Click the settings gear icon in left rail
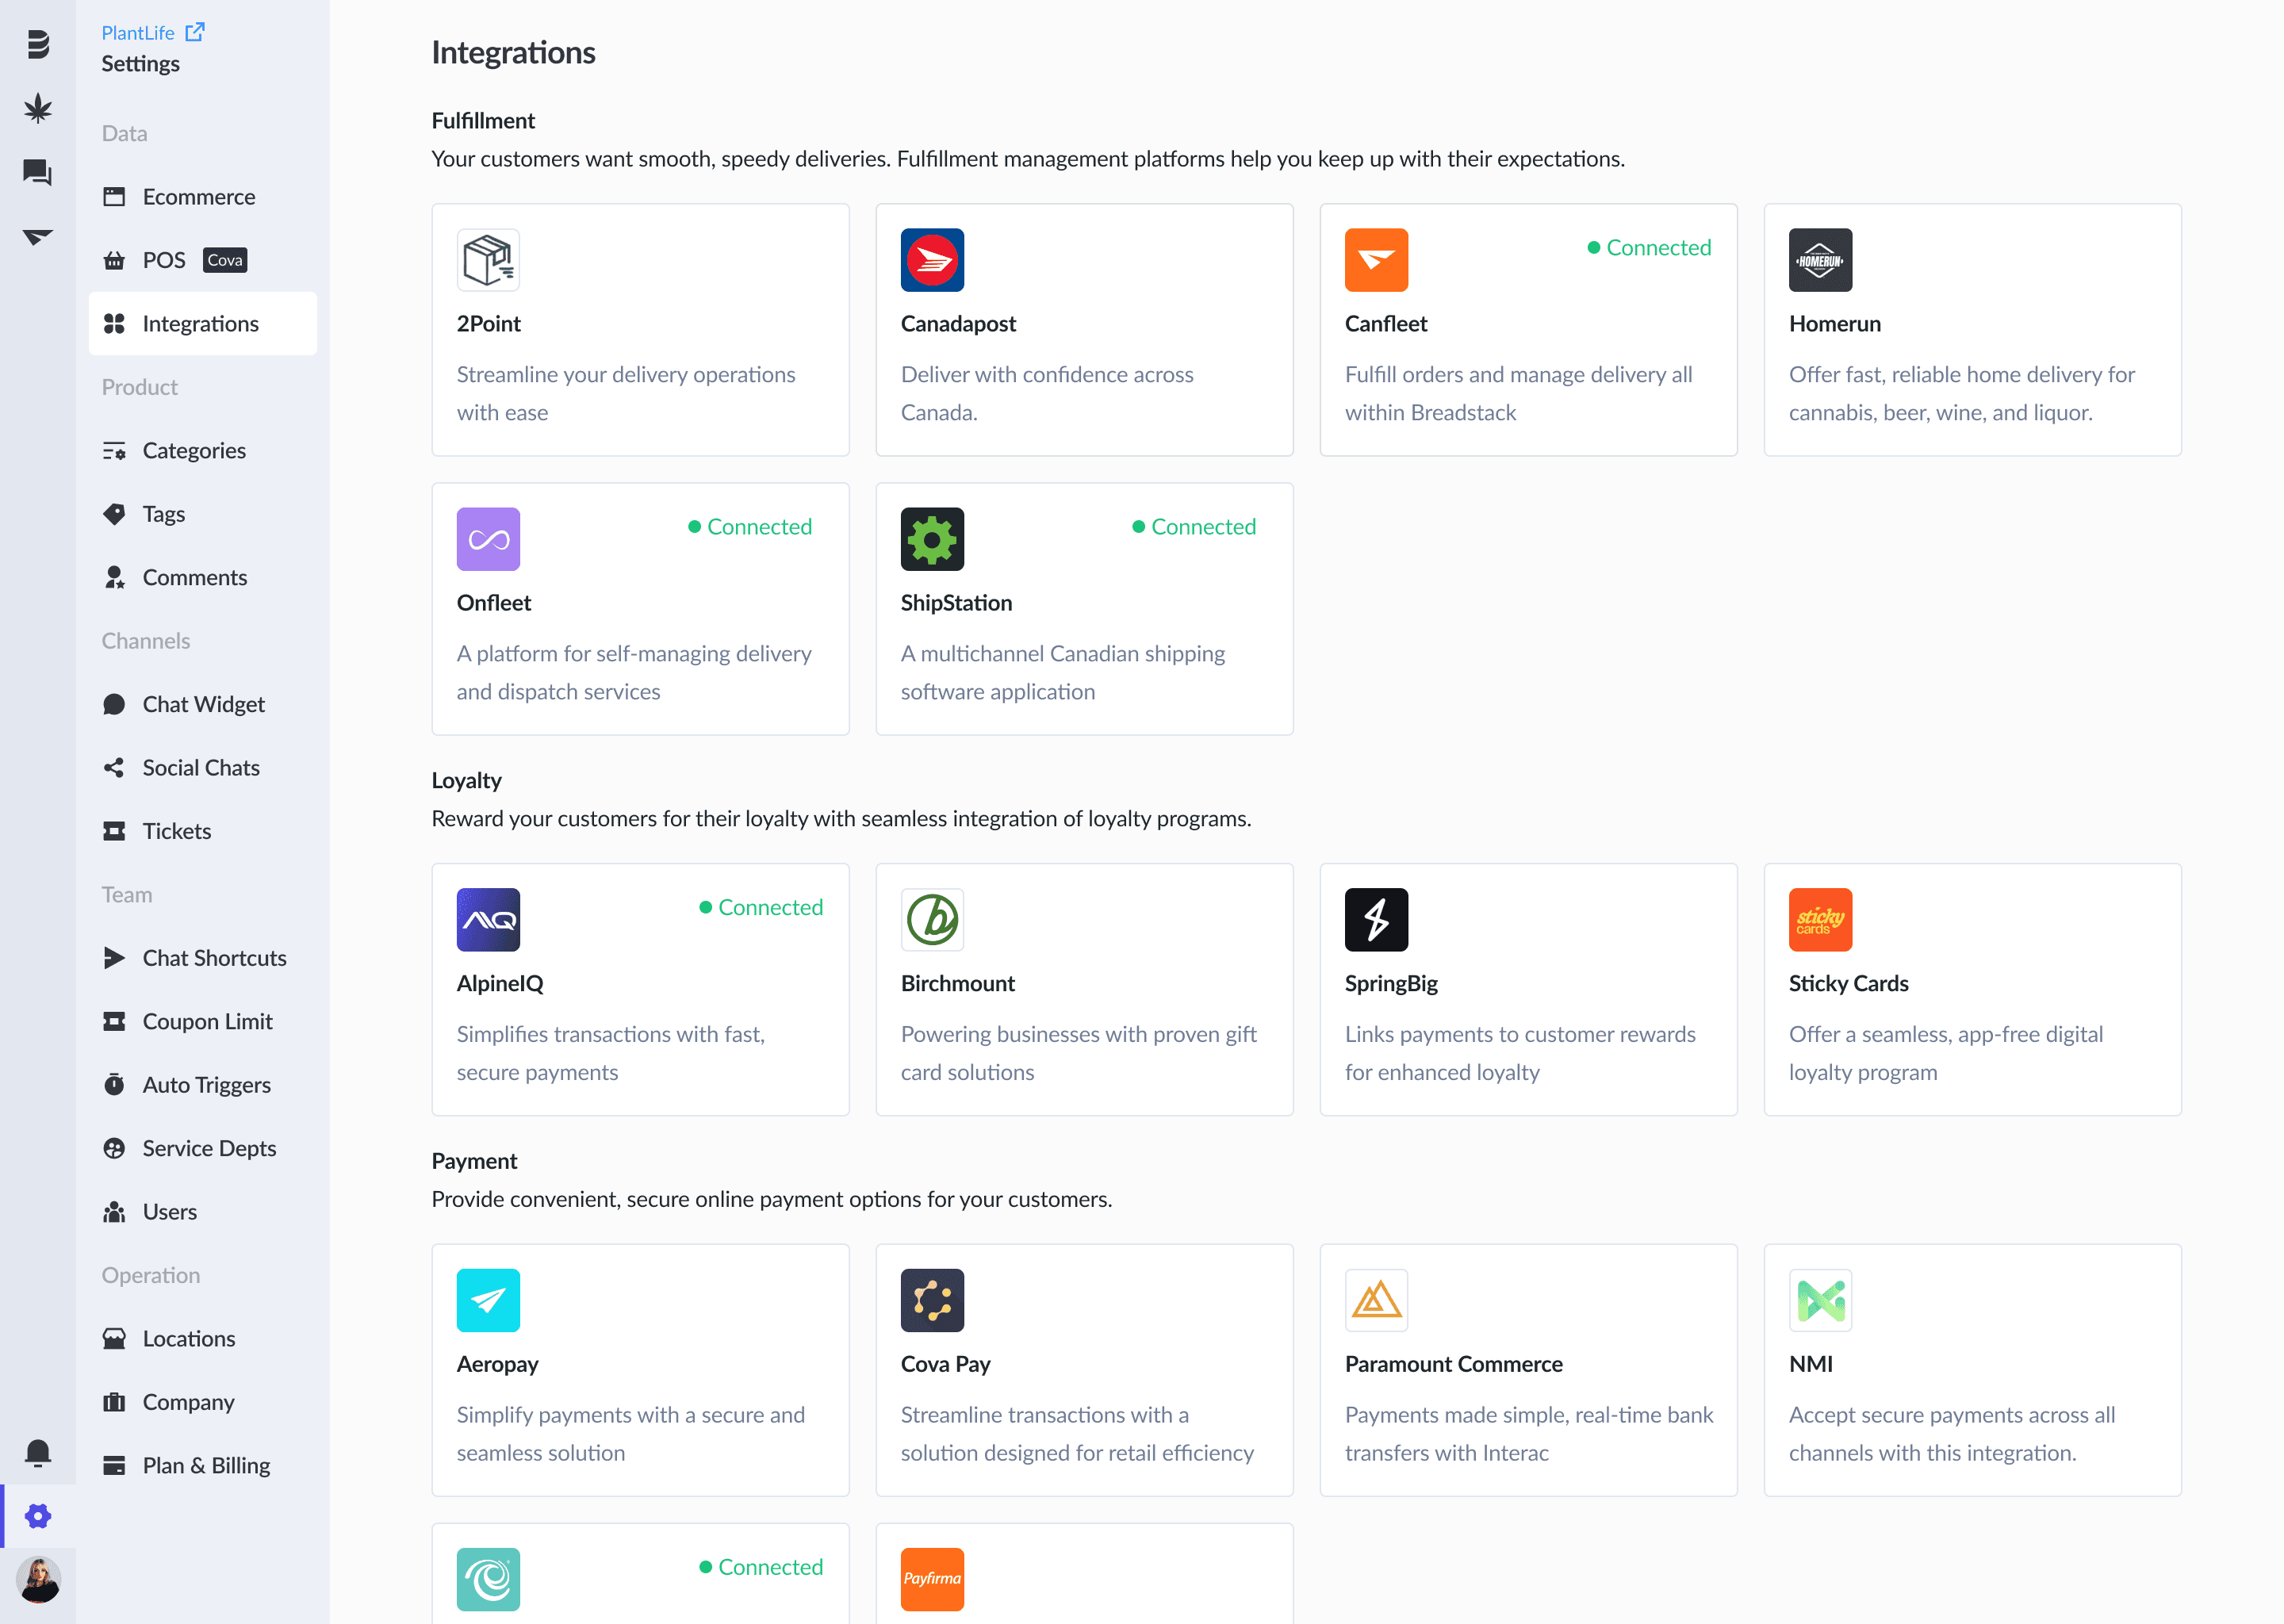2284x1624 pixels. (38, 1515)
